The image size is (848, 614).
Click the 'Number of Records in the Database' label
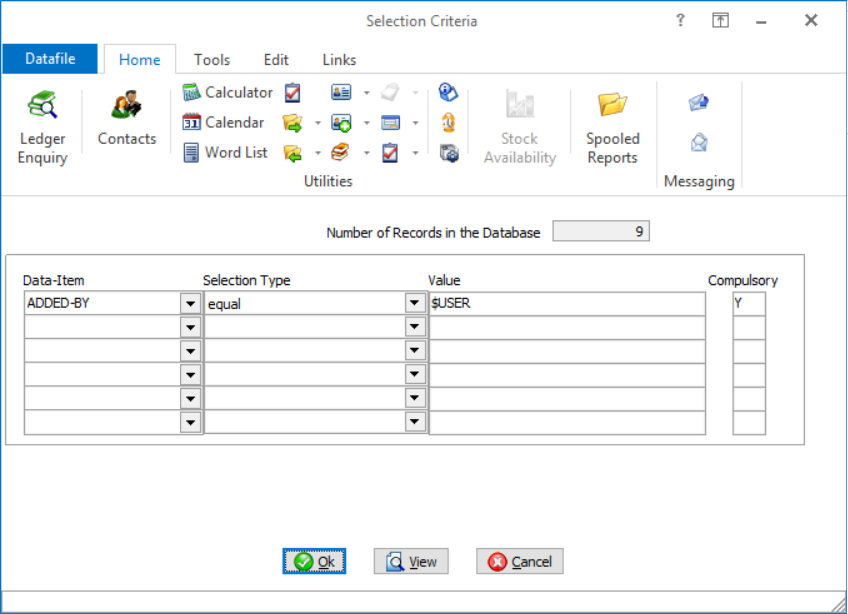(x=433, y=233)
